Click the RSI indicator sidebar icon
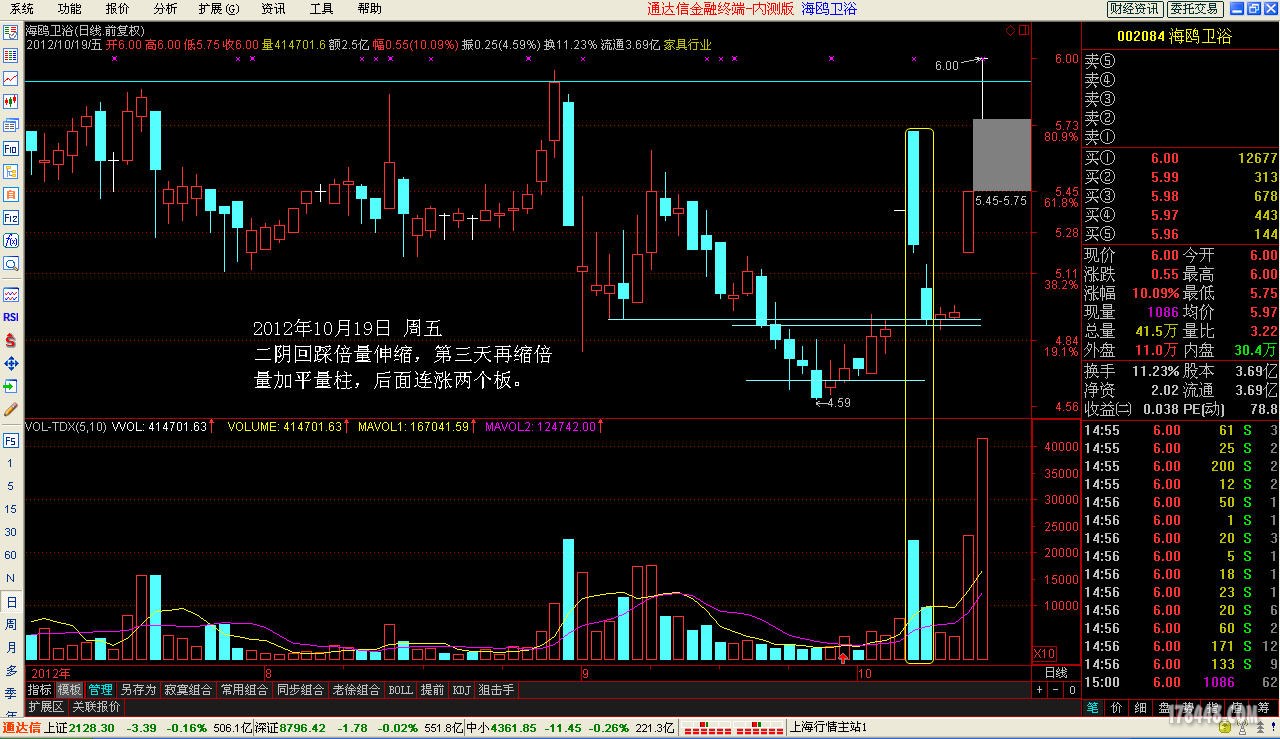Screen dimensions: 1280x739 pos(11,317)
